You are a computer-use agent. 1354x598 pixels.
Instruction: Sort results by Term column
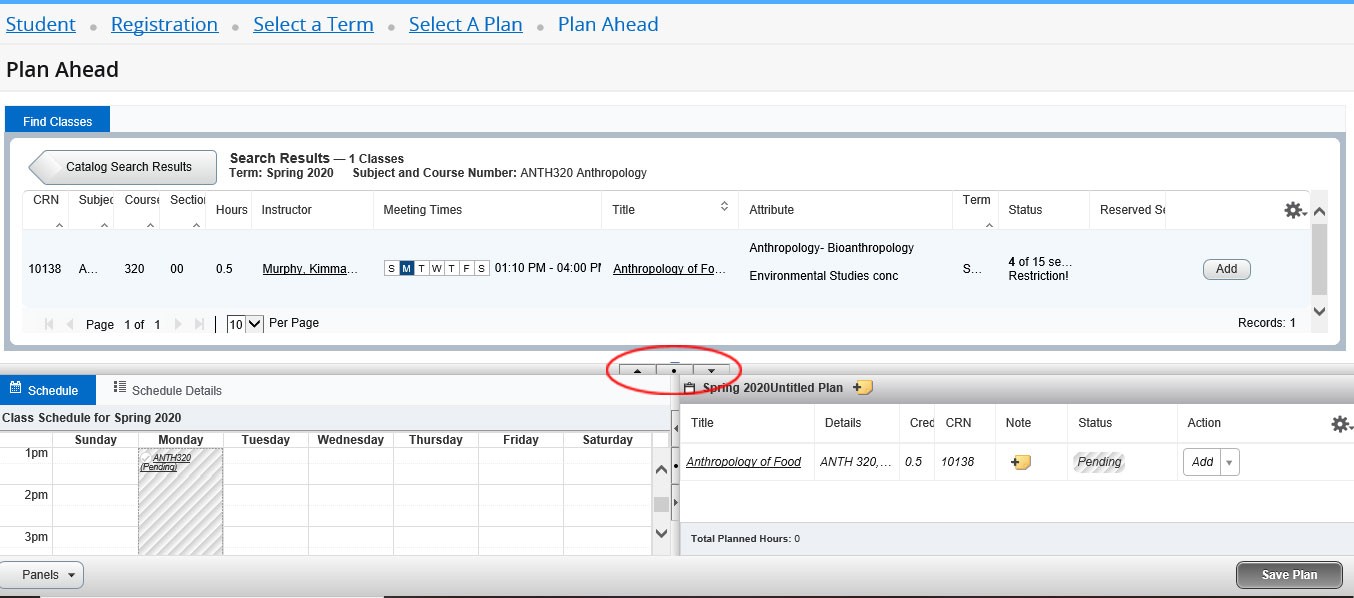coord(976,210)
